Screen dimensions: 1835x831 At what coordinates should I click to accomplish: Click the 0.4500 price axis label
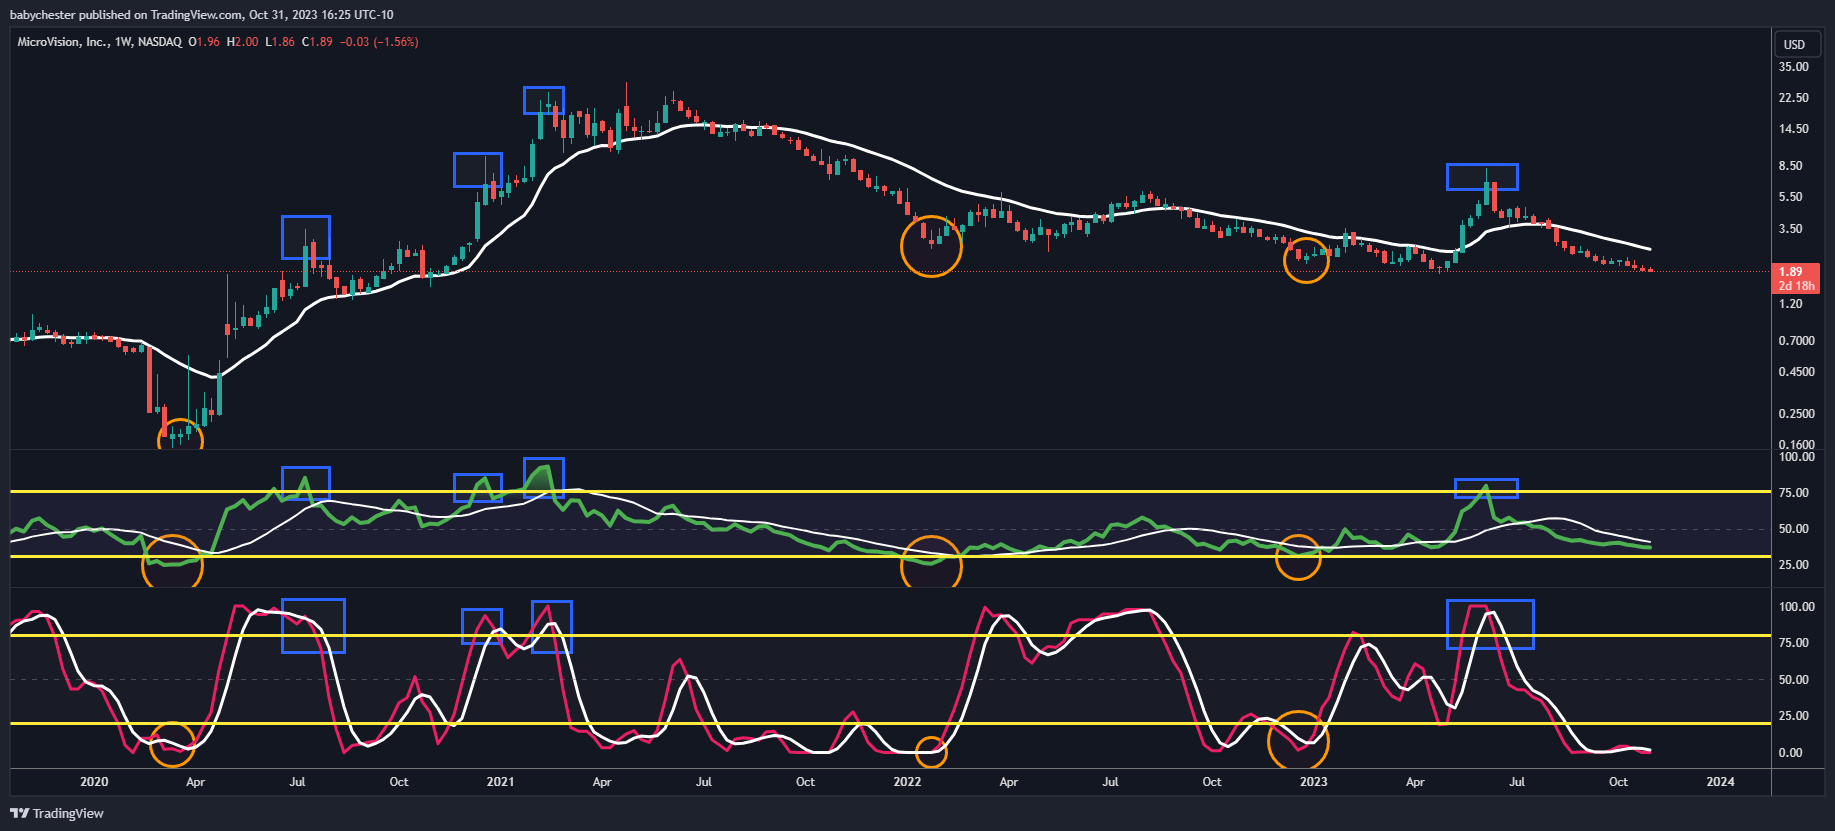point(1796,372)
